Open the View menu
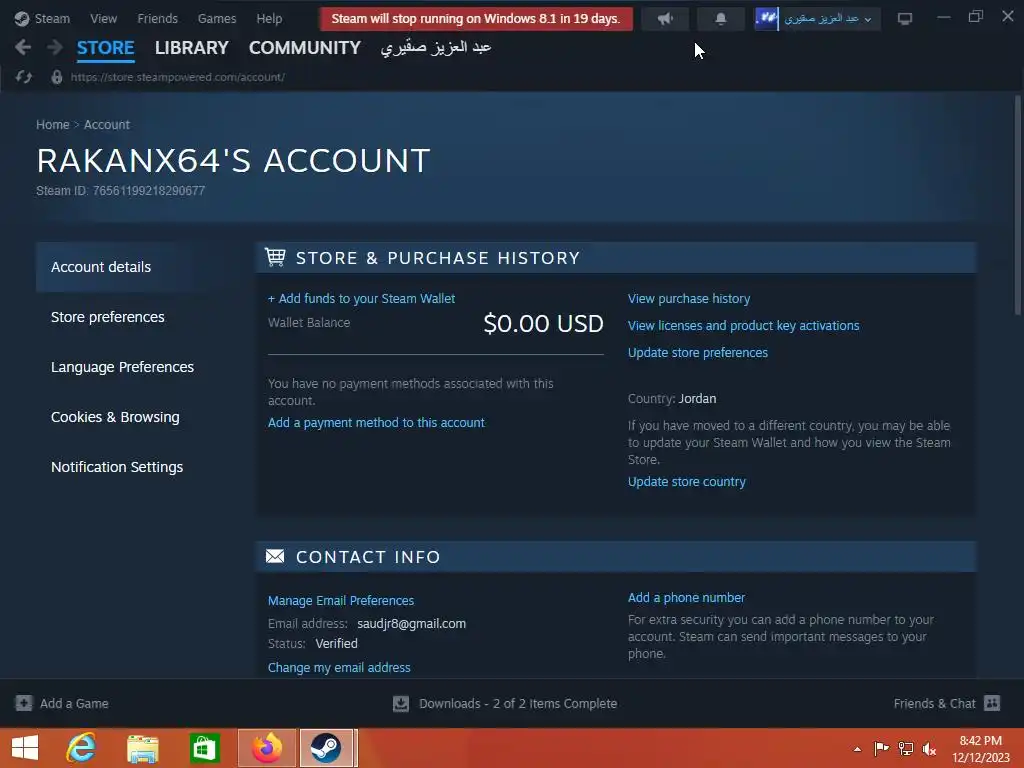 pos(103,18)
